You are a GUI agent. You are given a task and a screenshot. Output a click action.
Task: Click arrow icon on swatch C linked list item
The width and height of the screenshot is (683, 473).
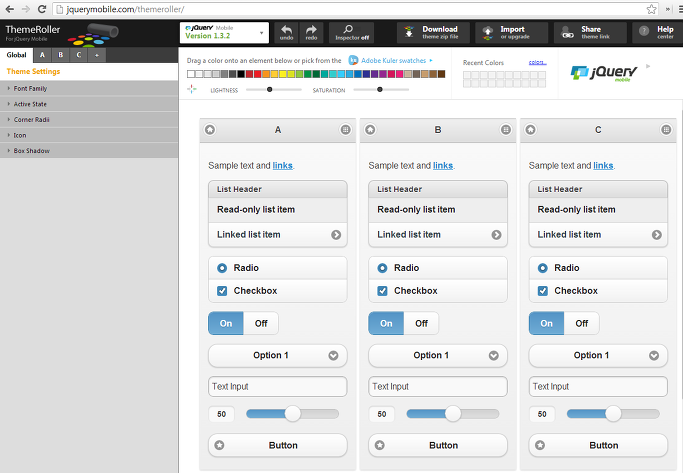(656, 235)
